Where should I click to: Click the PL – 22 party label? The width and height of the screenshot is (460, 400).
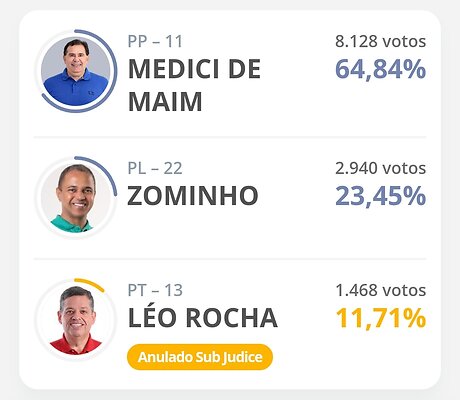(x=155, y=168)
